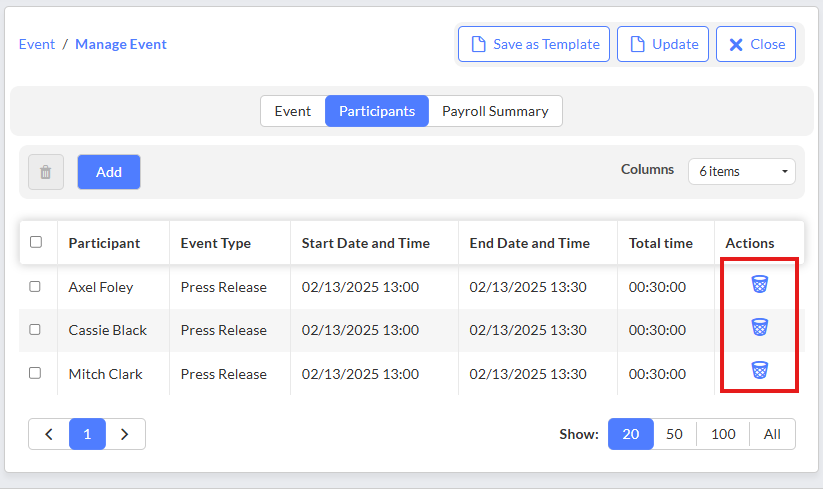This screenshot has width=823, height=494.
Task: Tick the Mitch Clark row checkbox
Action: pos(35,373)
